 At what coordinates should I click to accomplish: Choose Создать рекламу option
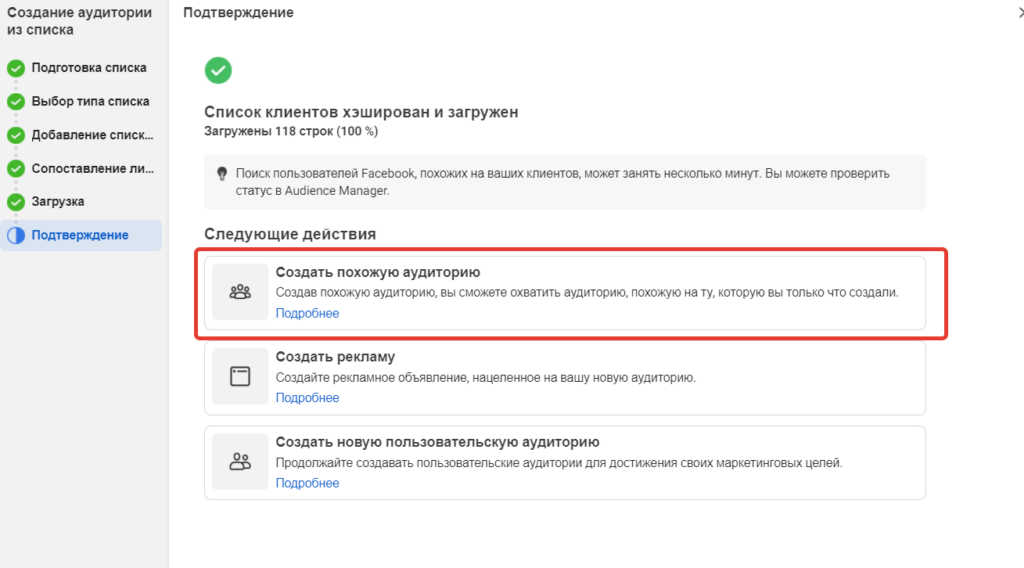pyautogui.click(x=565, y=377)
